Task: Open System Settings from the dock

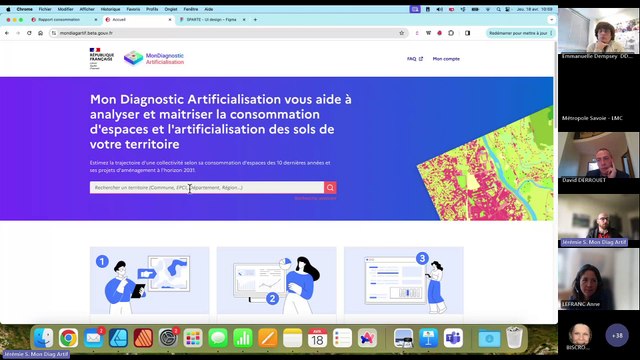Action: (168, 338)
